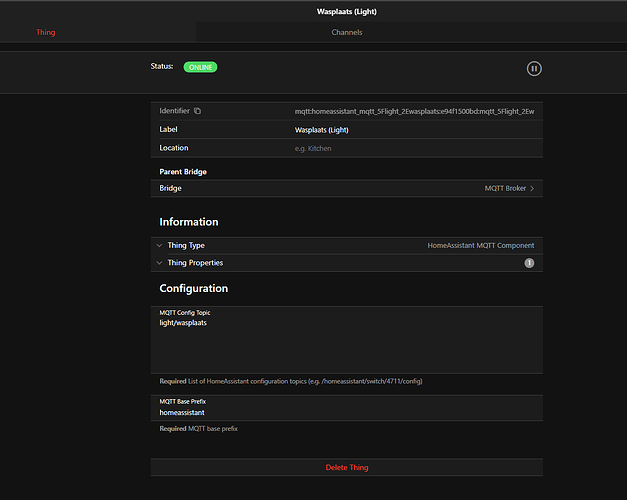This screenshot has height=500, width=627.
Task: Switch to the Channels tab
Action: tap(347, 32)
